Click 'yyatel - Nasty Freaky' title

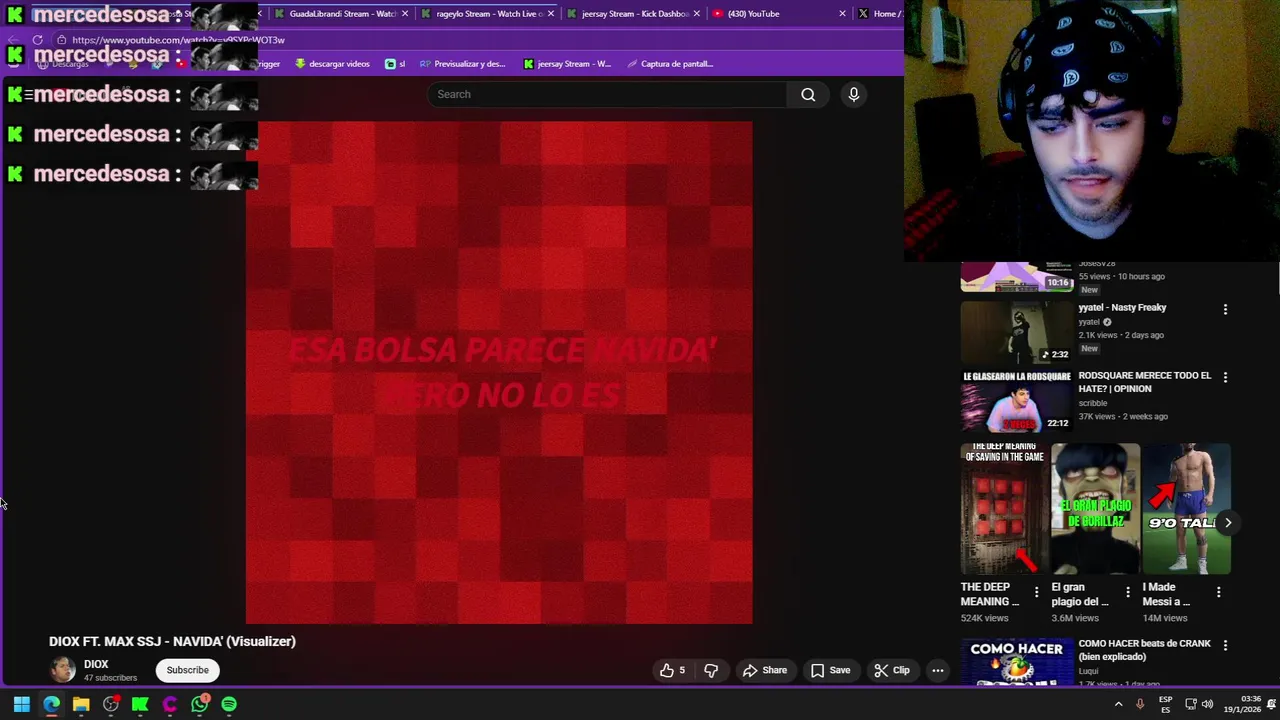coord(1122,308)
